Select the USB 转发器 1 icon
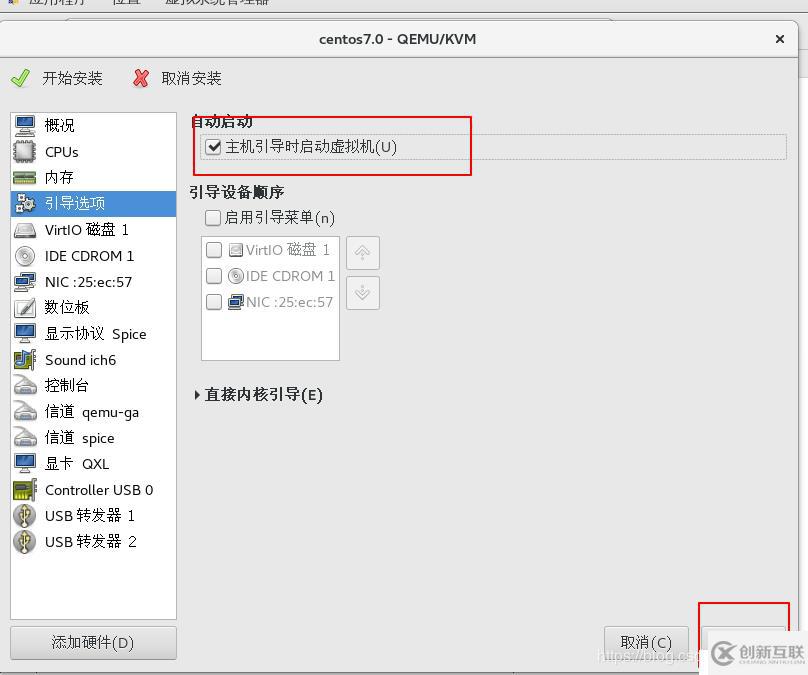Screen dimensions: 808x675 pos(25,515)
